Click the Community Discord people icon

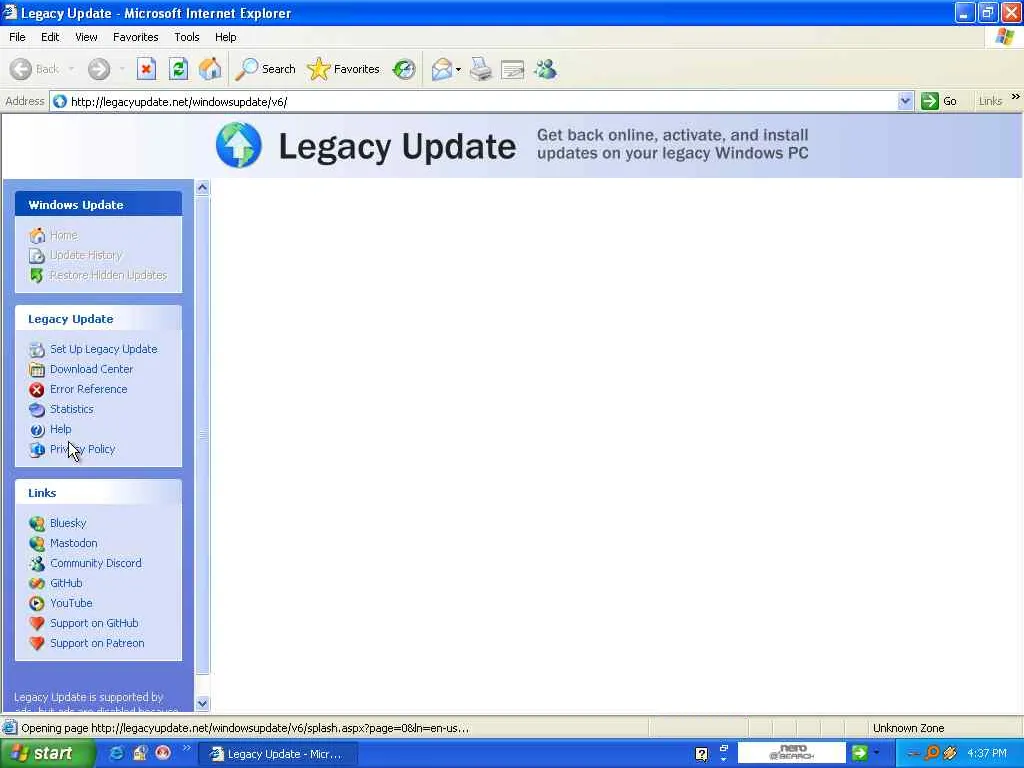point(37,563)
